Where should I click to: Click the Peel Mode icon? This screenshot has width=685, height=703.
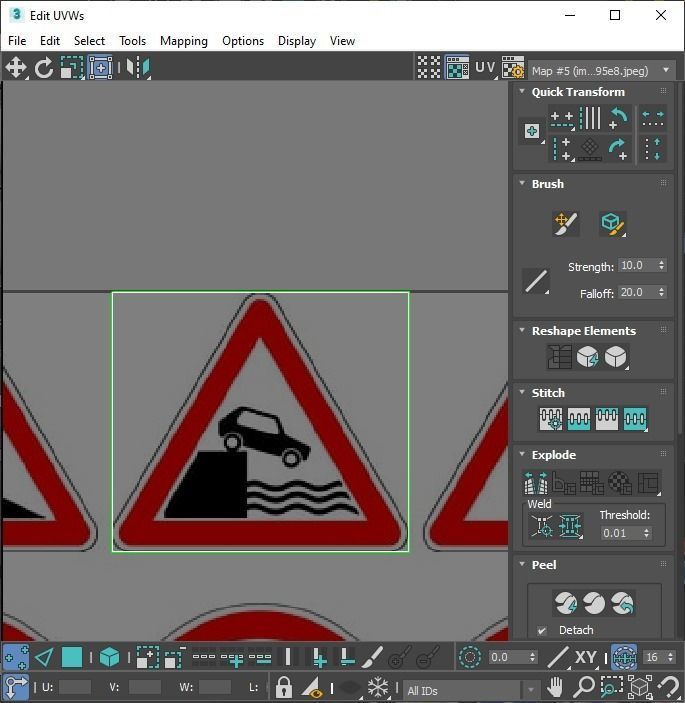click(594, 603)
